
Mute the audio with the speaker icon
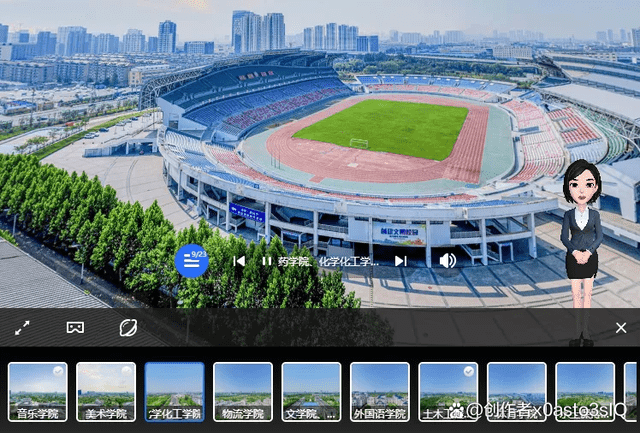[x=448, y=260]
